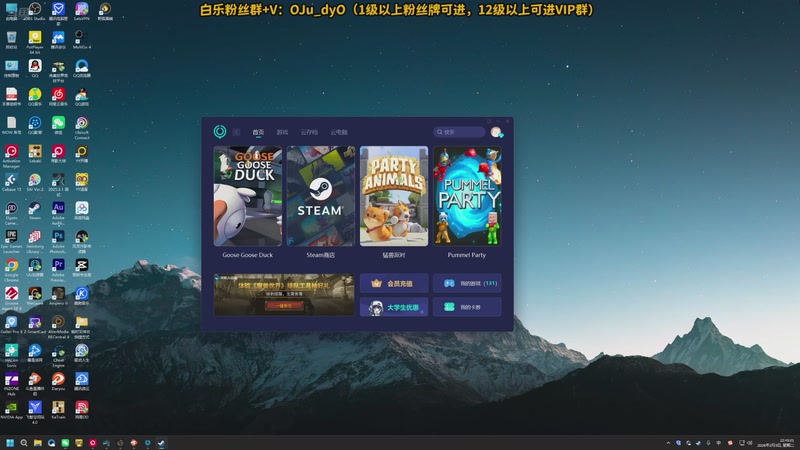
Task: Focus the 搜索 search field
Action: [x=459, y=132]
